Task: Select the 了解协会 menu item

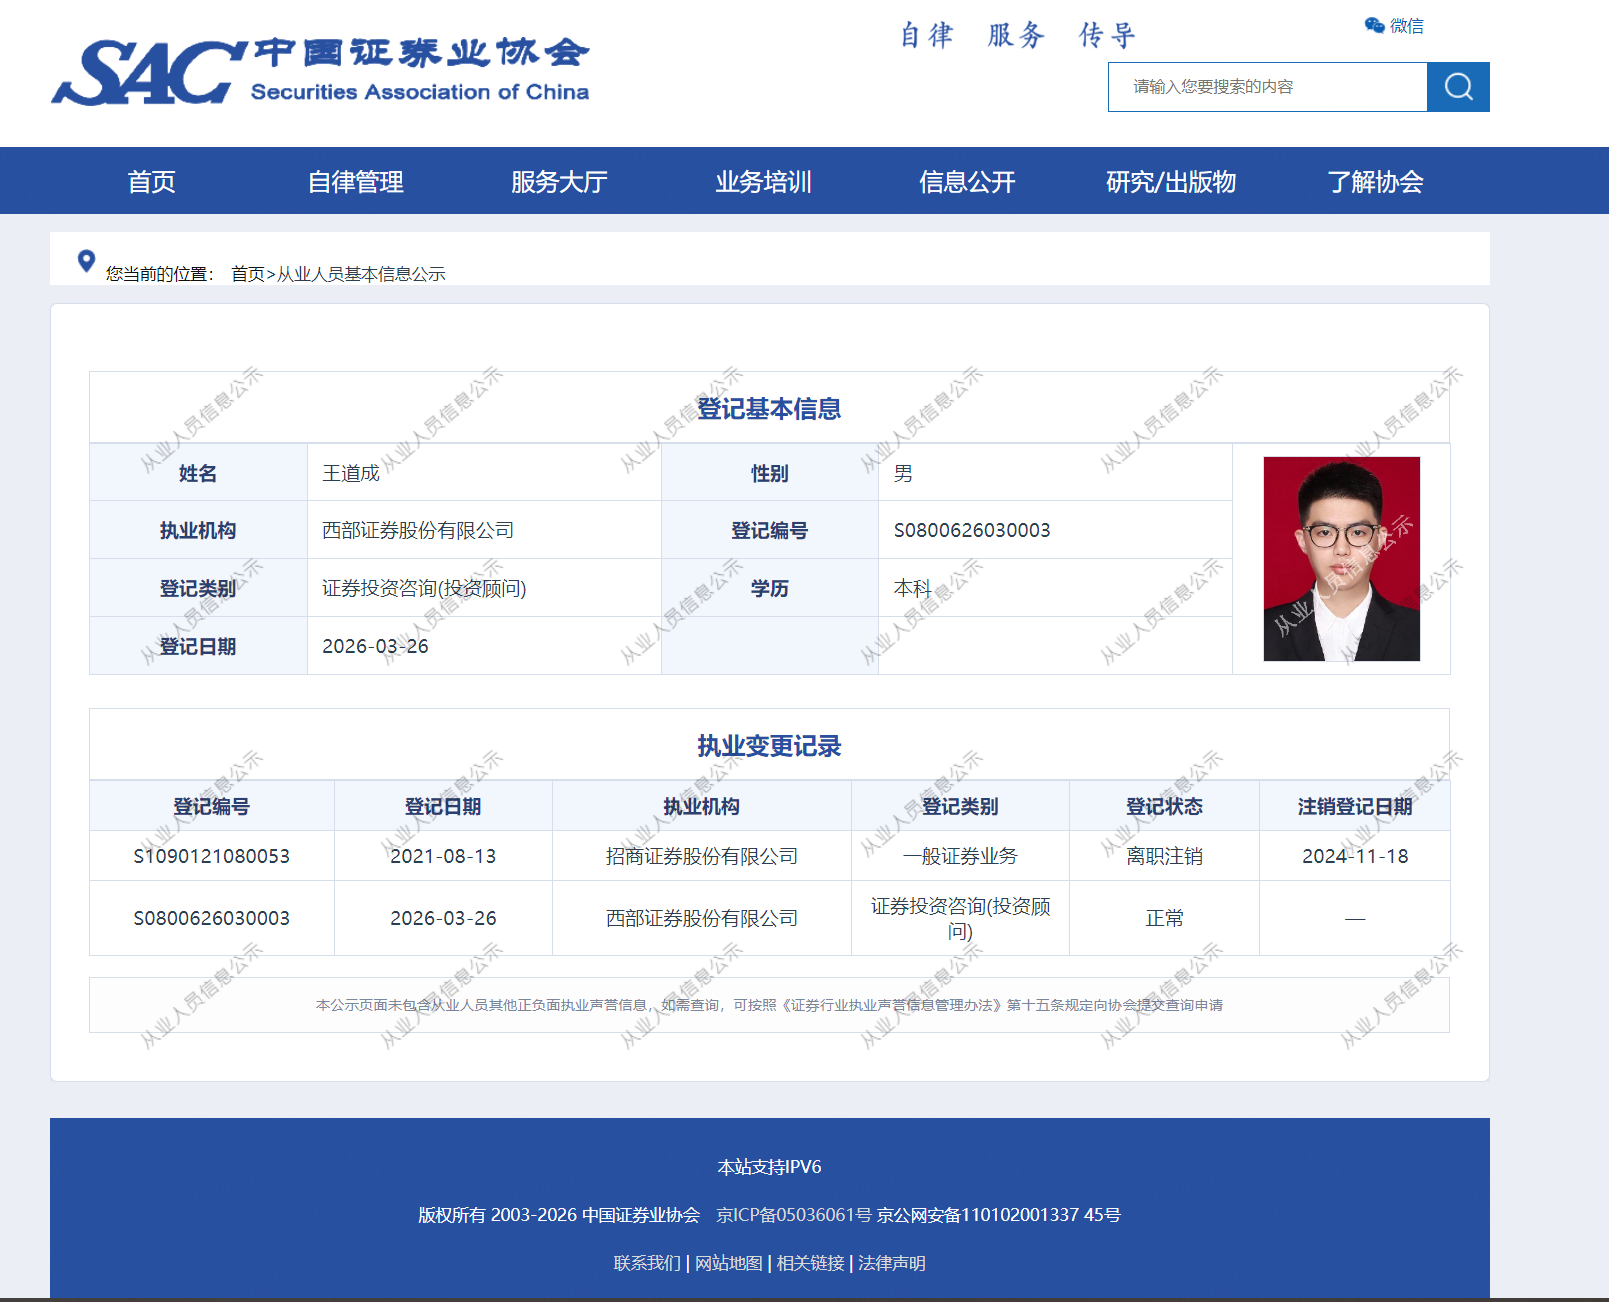Action: [1375, 182]
